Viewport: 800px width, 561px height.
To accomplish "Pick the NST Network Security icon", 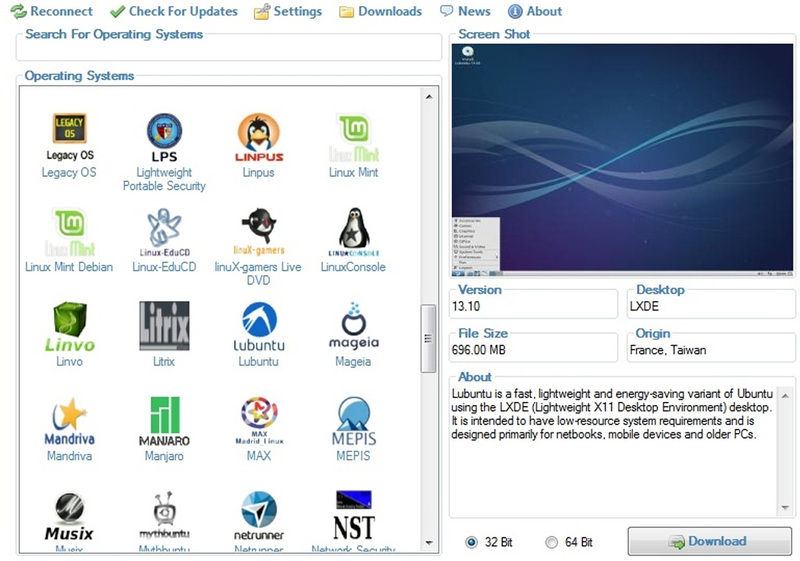I will pos(354,515).
